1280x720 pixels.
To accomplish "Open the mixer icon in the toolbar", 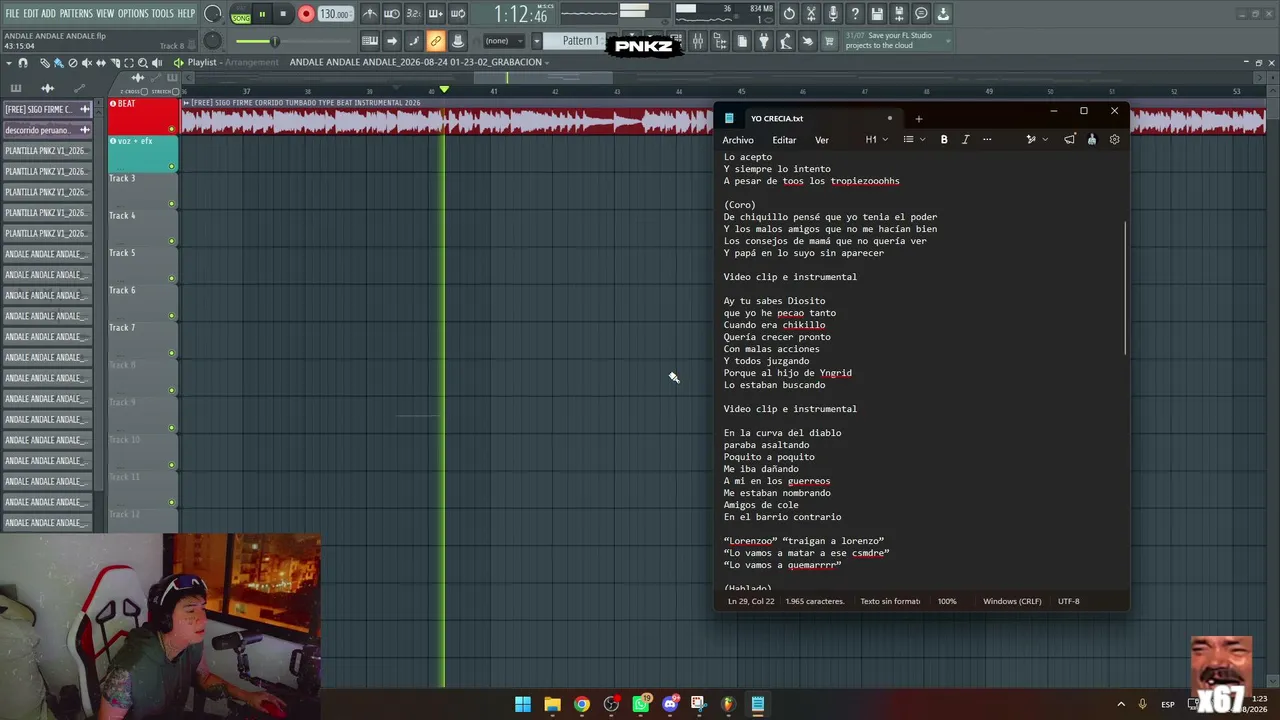I will click(x=698, y=41).
